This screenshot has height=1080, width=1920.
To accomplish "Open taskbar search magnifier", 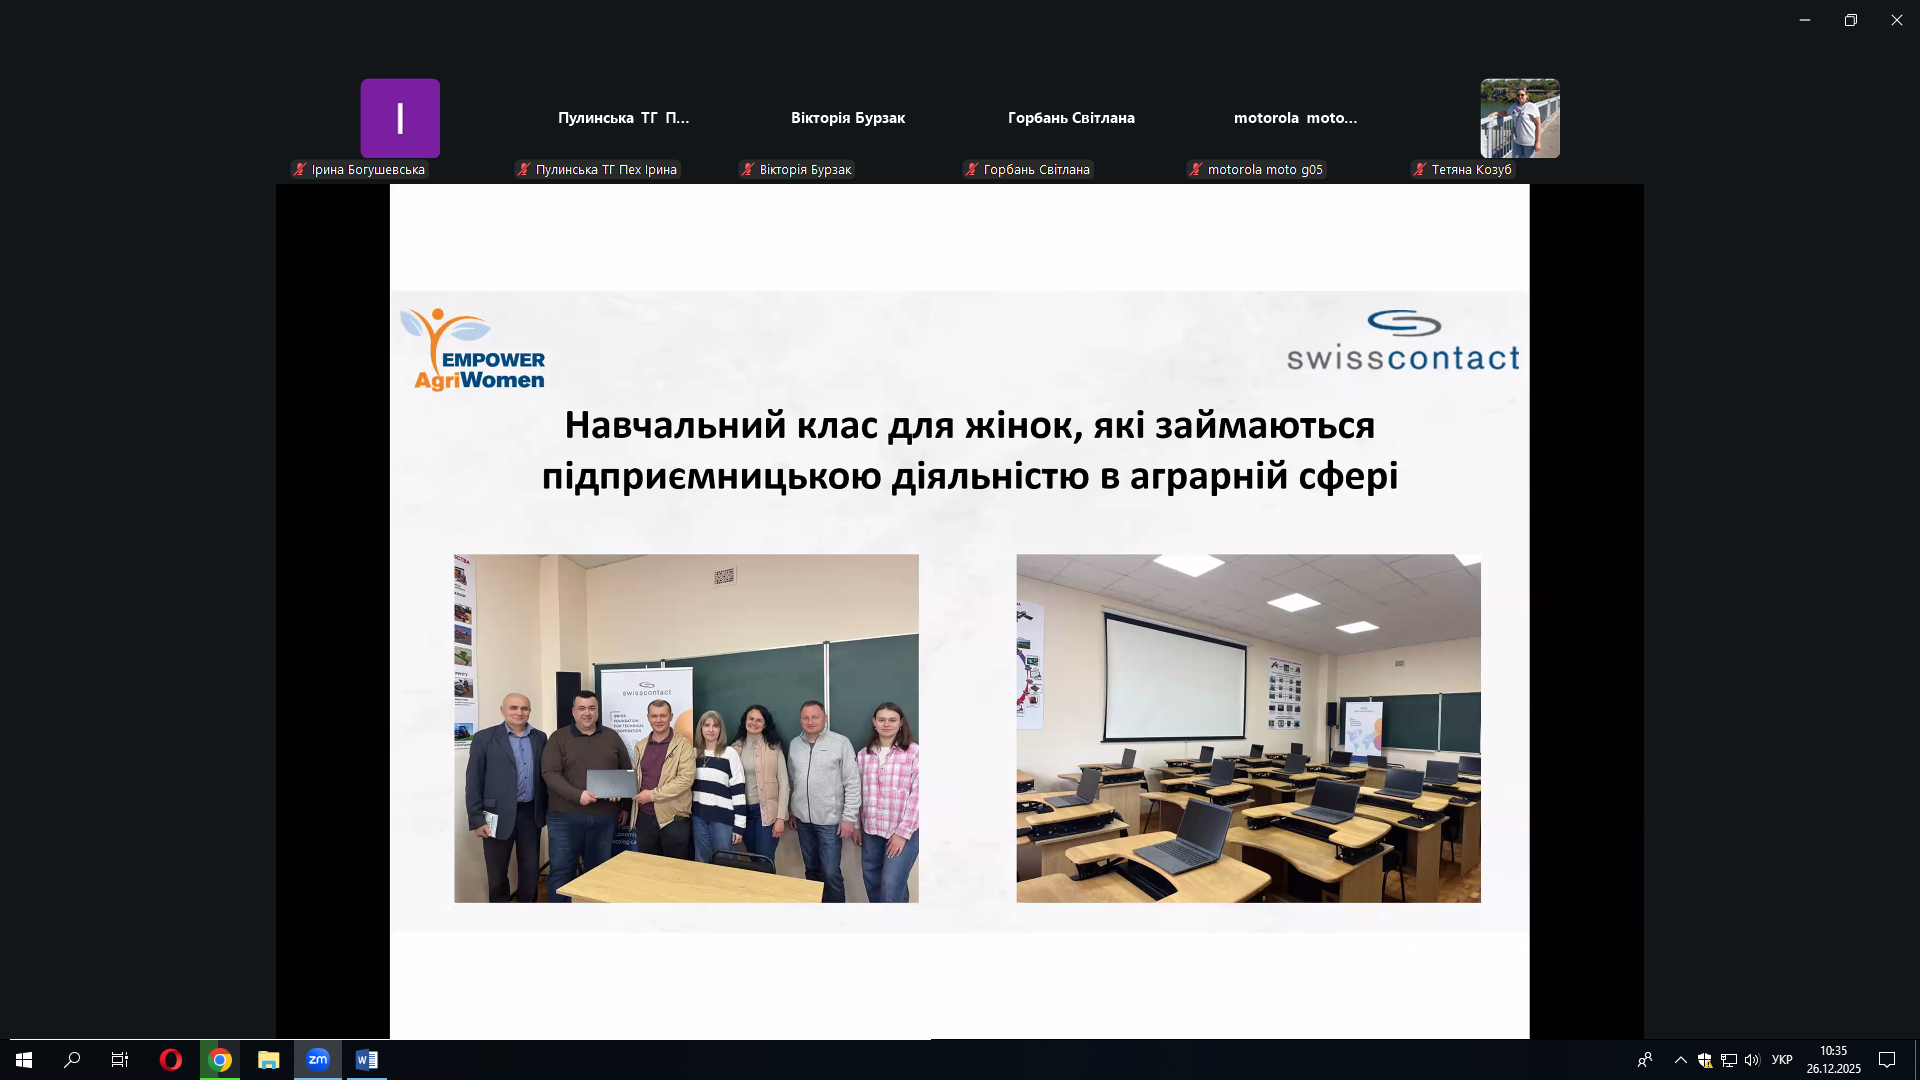I will click(72, 1060).
